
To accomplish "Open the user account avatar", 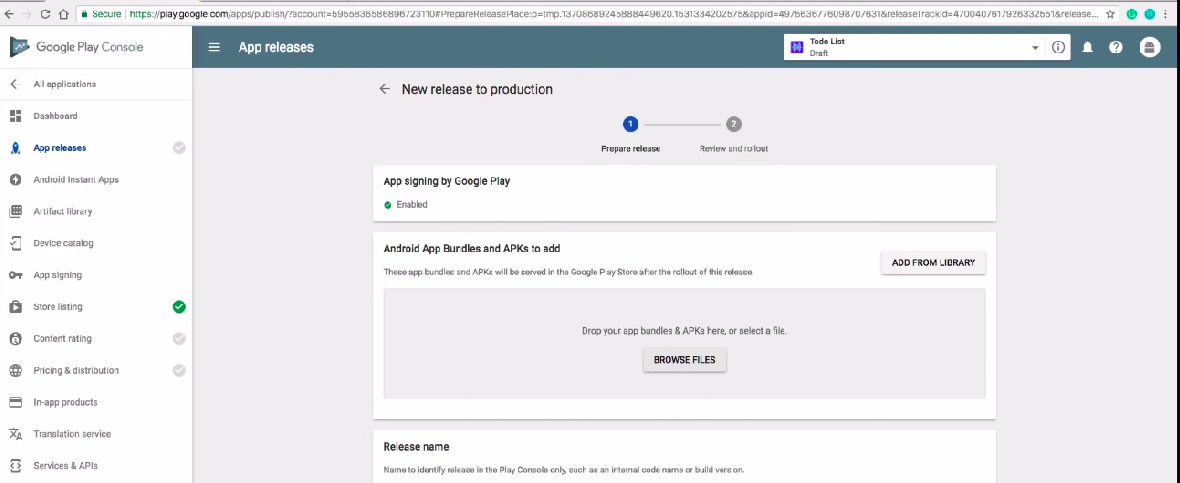I will tap(1150, 47).
